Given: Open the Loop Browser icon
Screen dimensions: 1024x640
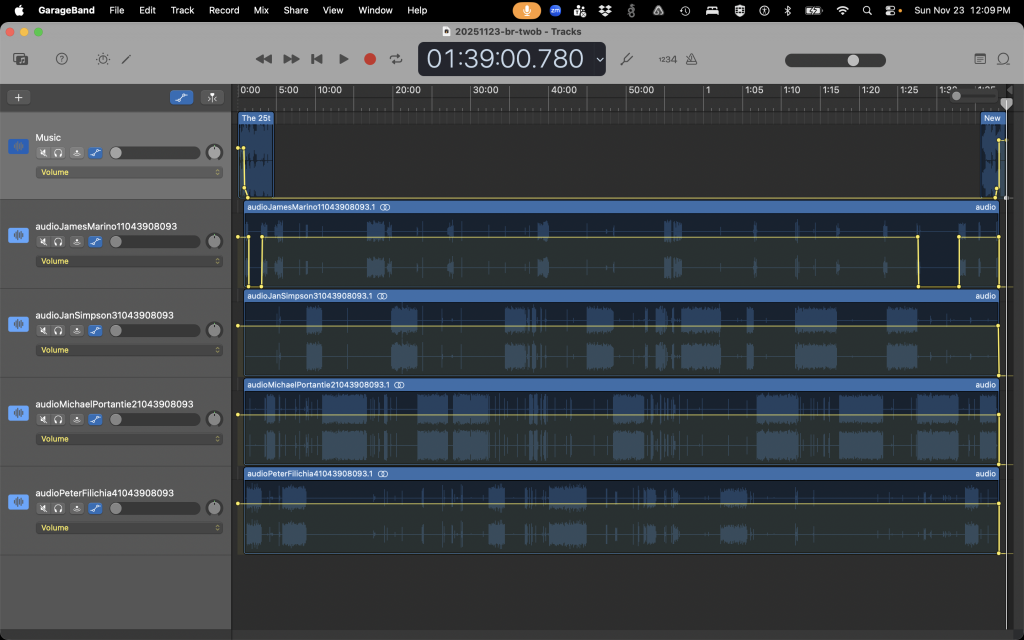Looking at the screenshot, I should [1004, 59].
